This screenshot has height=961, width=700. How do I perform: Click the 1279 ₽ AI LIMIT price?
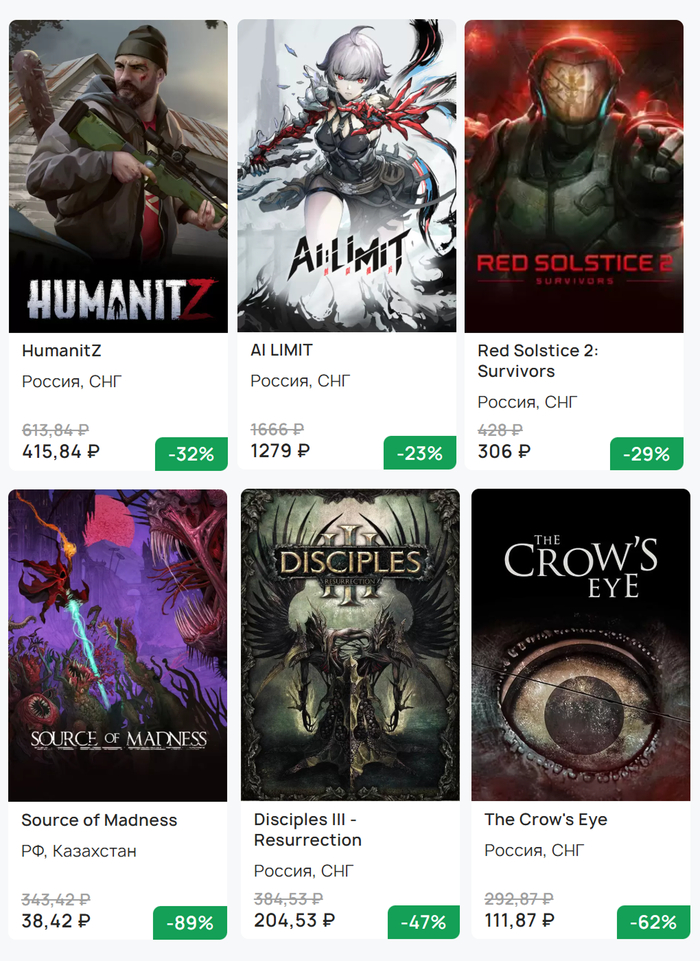tap(280, 451)
